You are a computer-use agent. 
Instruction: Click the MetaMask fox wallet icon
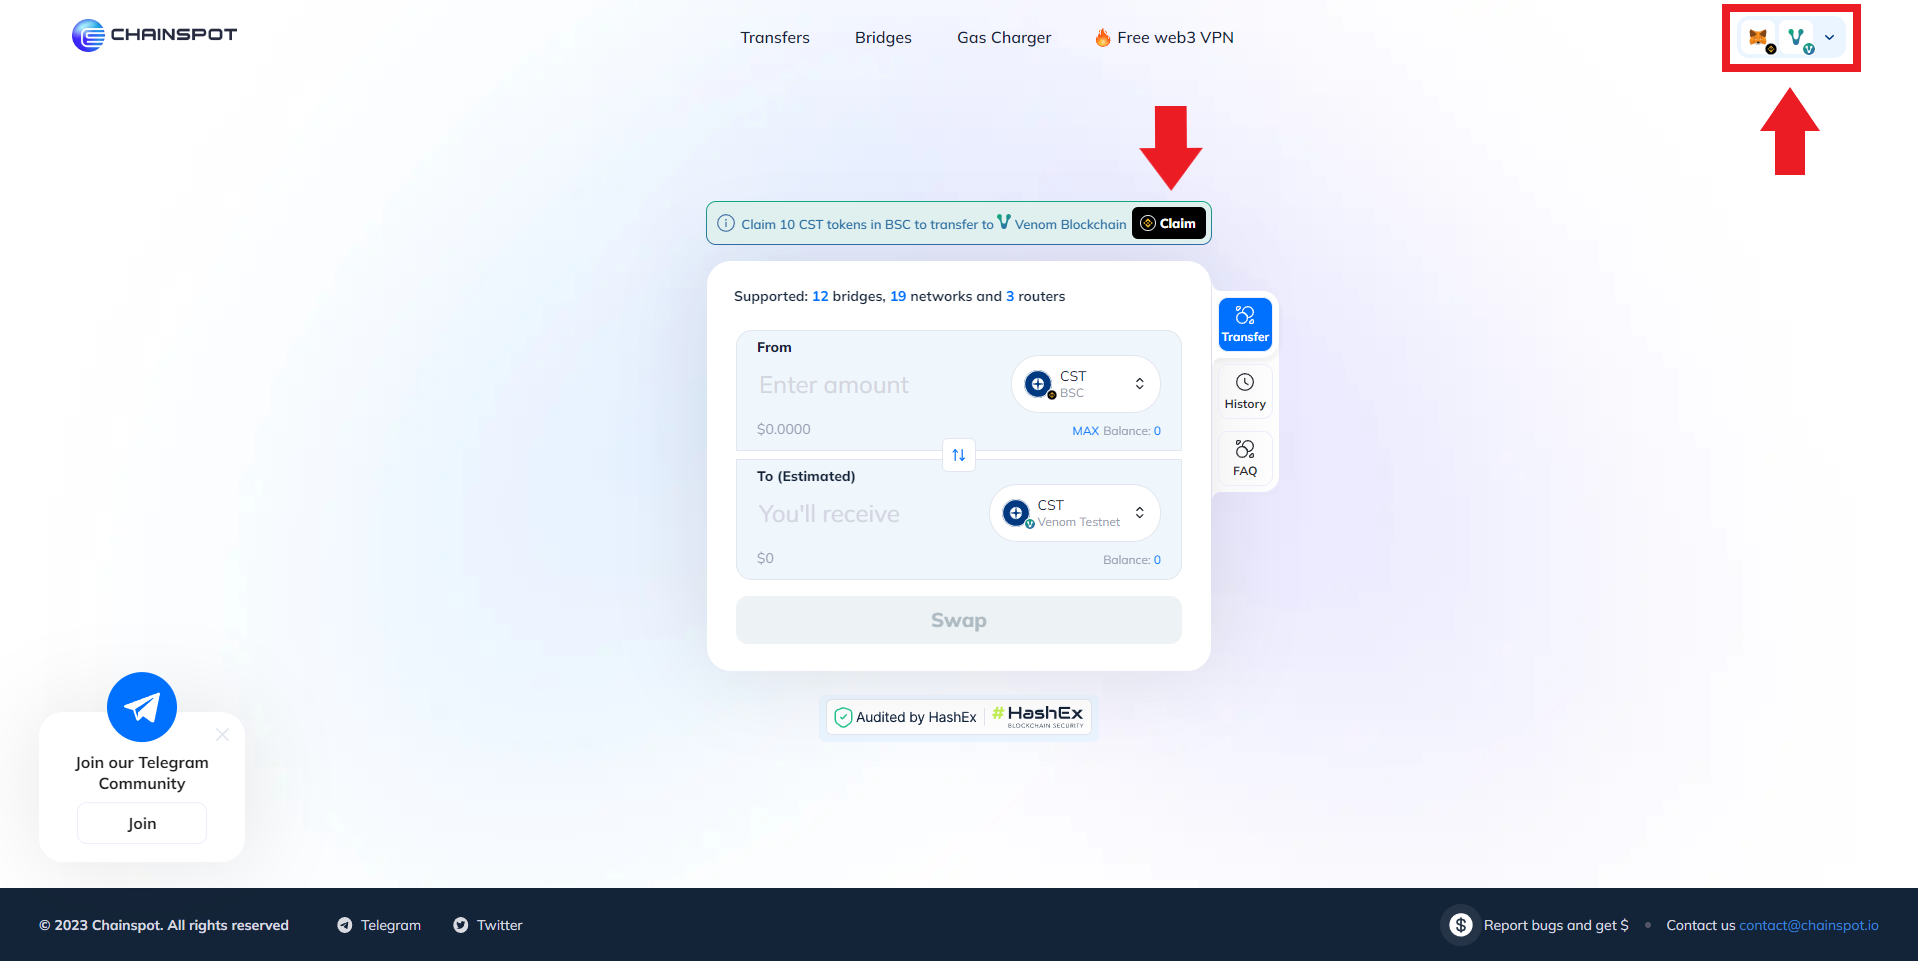1758,38
